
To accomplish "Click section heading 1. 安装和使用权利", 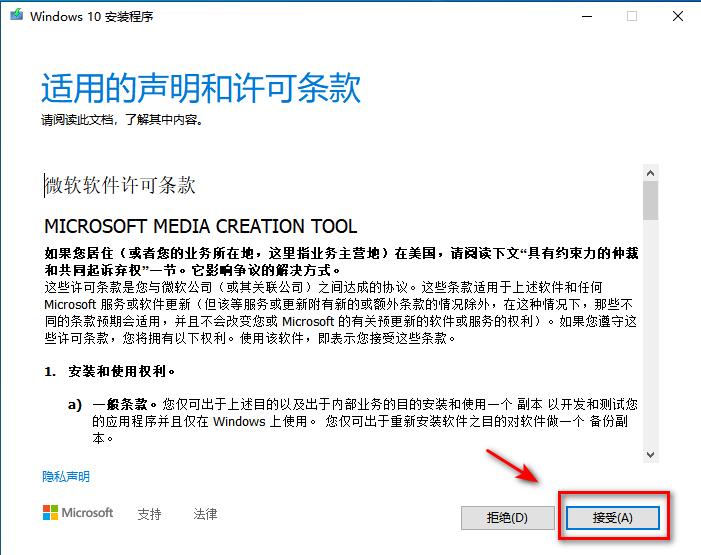I will point(110,371).
